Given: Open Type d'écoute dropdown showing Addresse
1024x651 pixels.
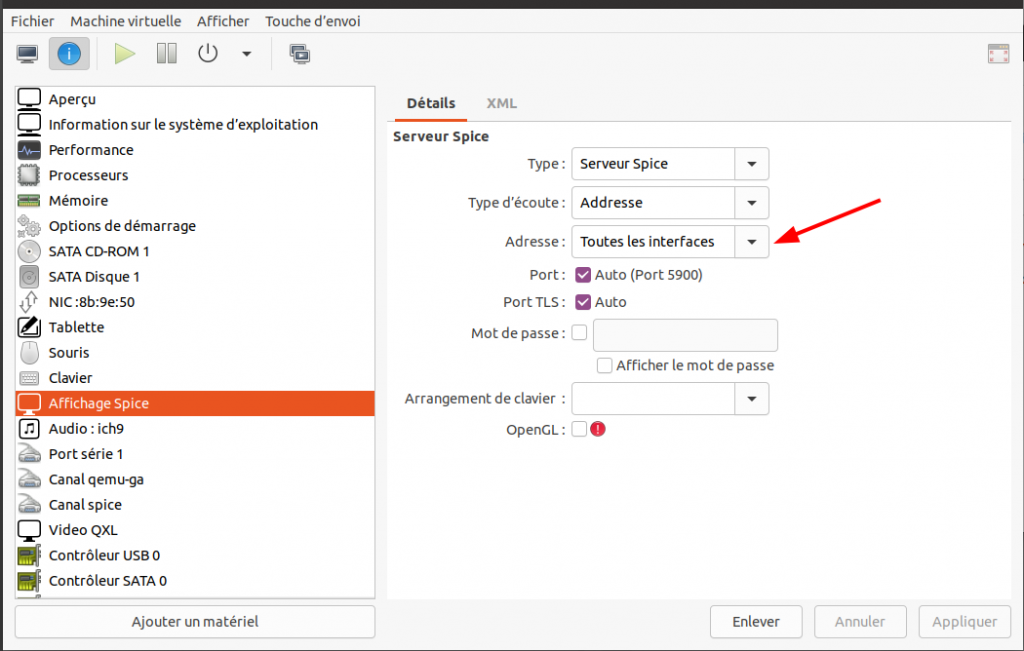Looking at the screenshot, I should tap(670, 203).
